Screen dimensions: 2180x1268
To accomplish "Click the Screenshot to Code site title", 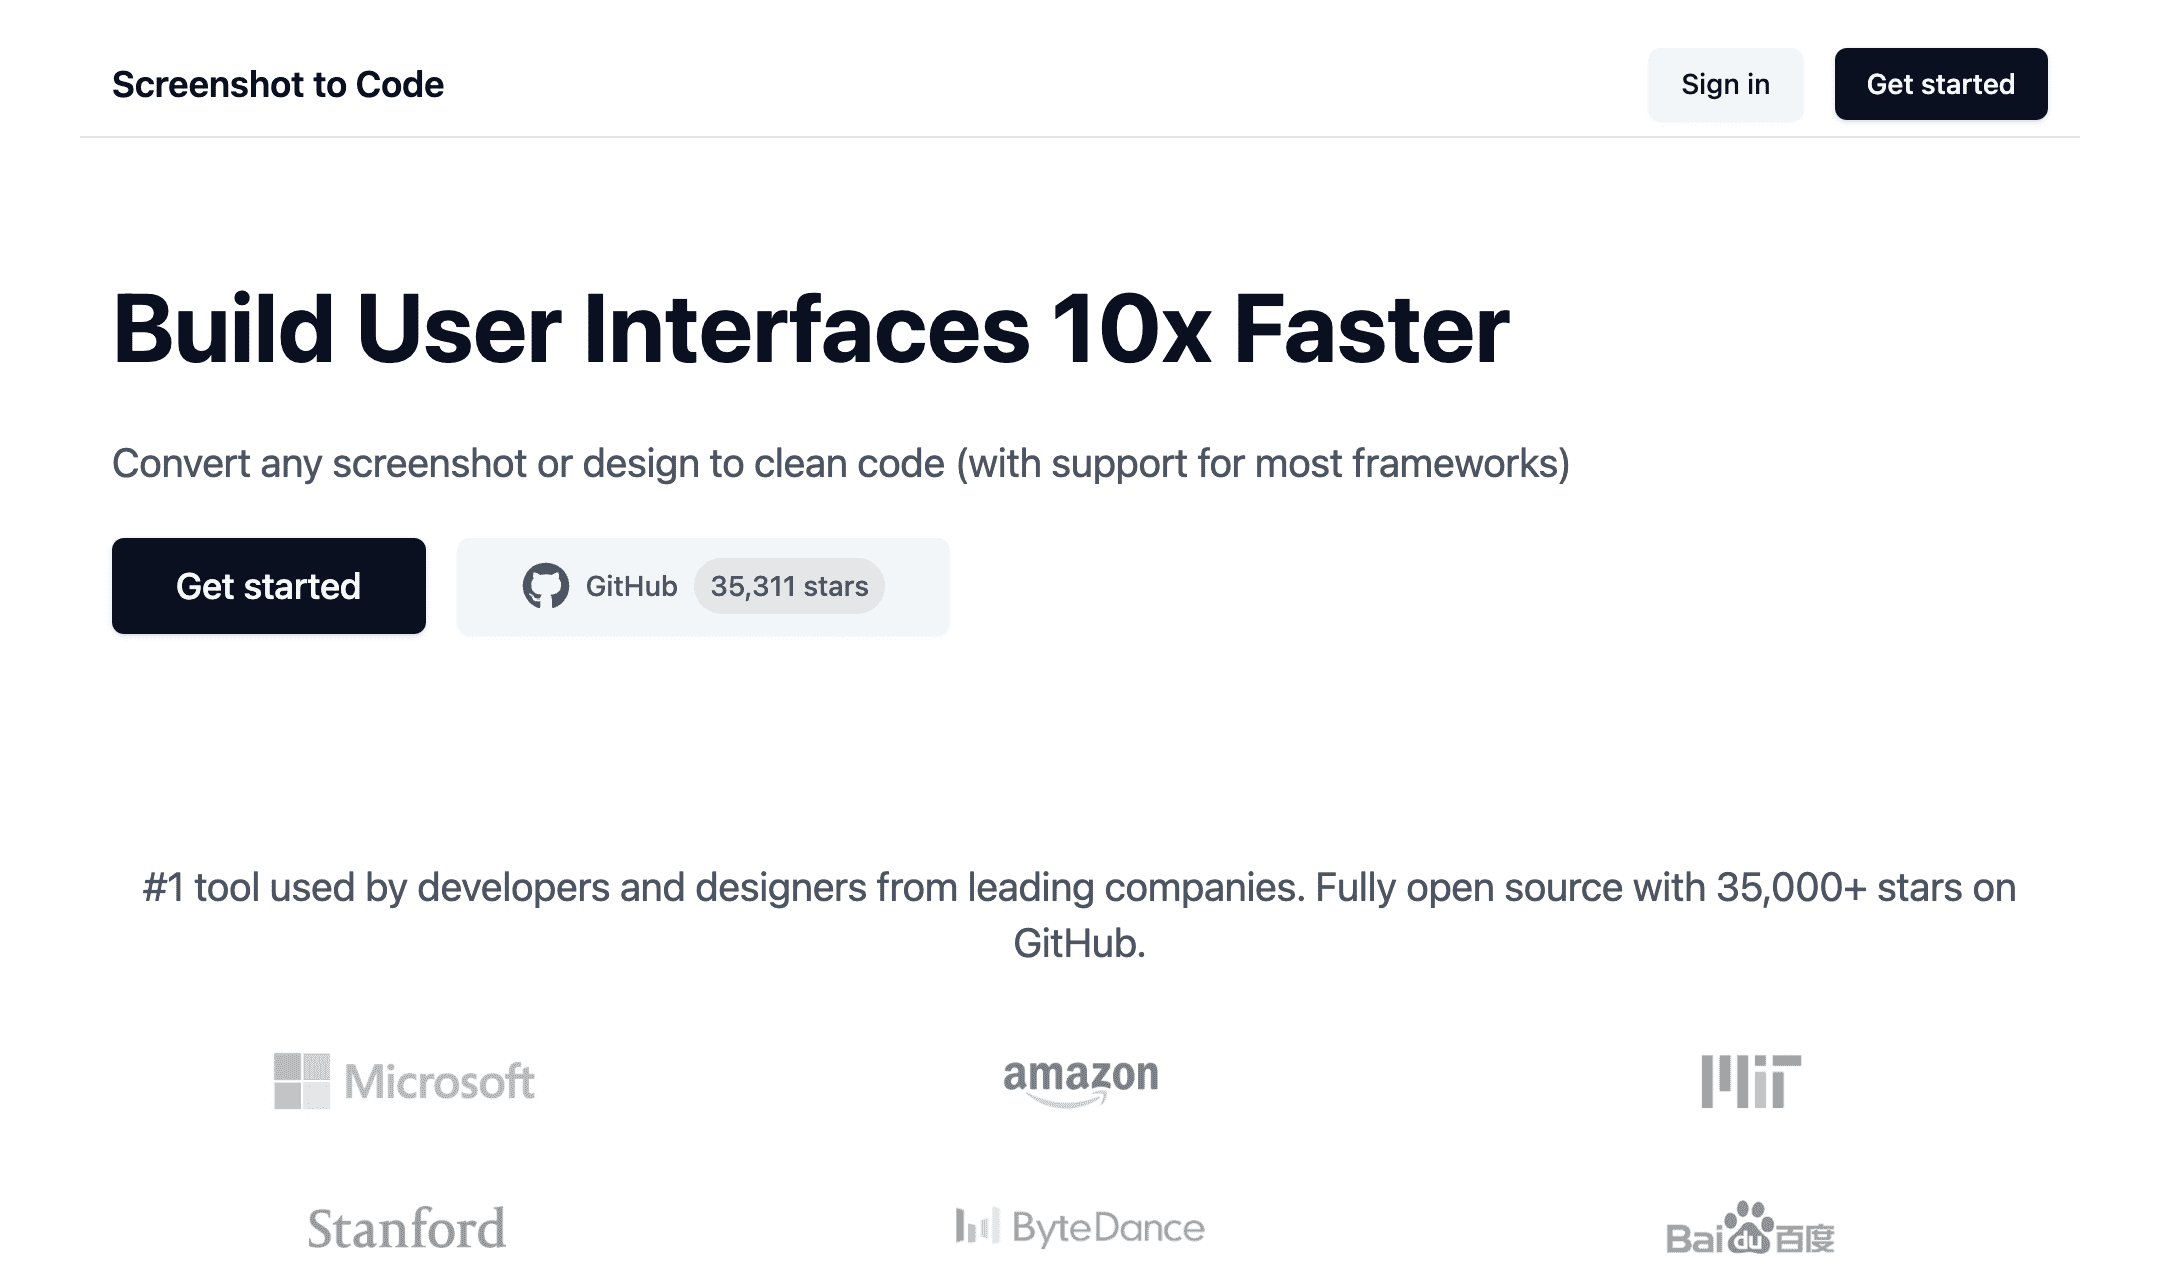I will click(278, 85).
